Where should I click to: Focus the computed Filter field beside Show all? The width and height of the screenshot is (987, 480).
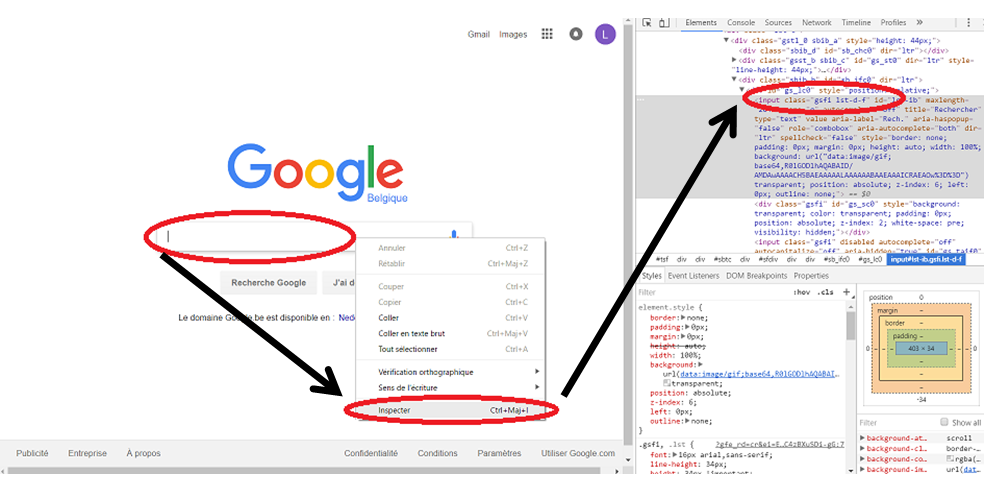(x=897, y=423)
